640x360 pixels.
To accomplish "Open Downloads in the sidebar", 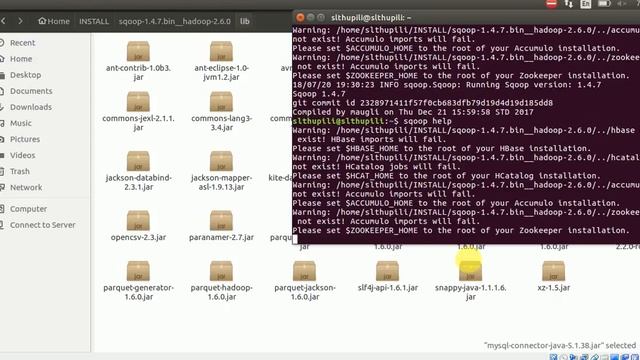I will coord(31,107).
